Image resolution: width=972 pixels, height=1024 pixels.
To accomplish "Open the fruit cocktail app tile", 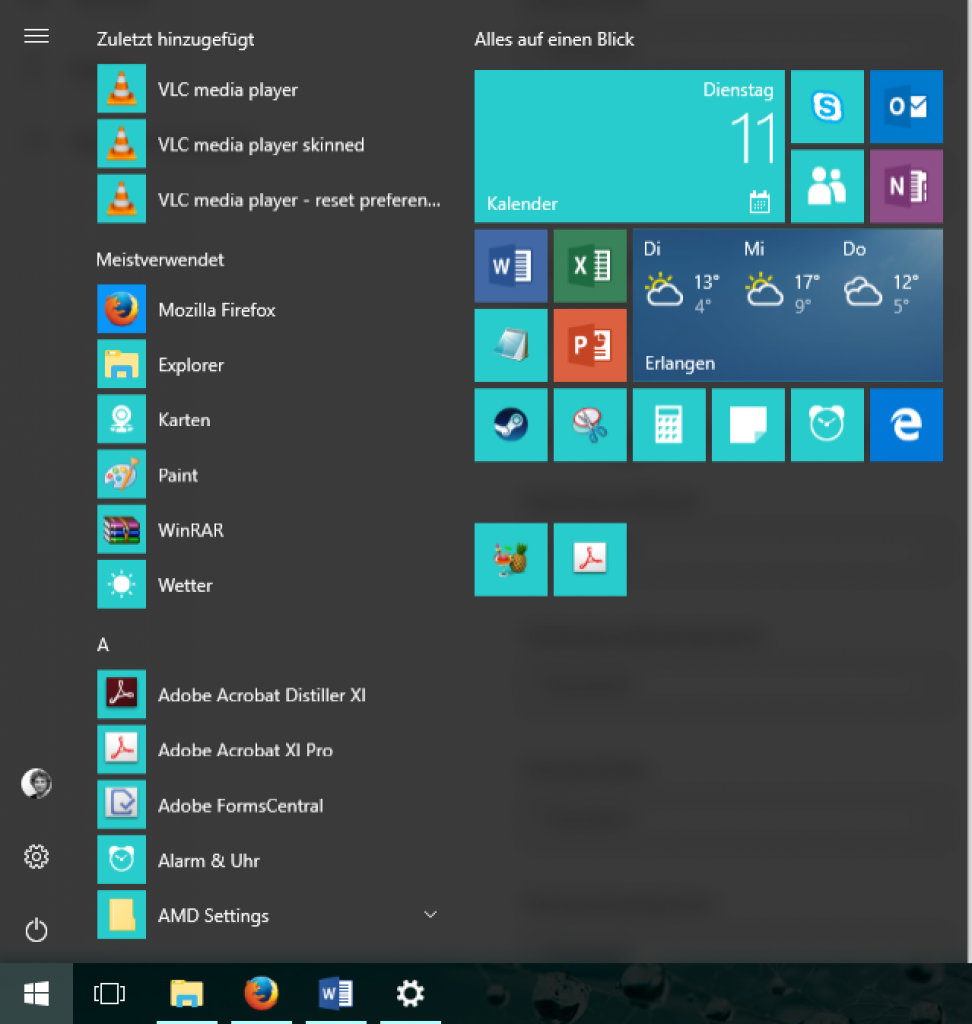I will pos(511,560).
